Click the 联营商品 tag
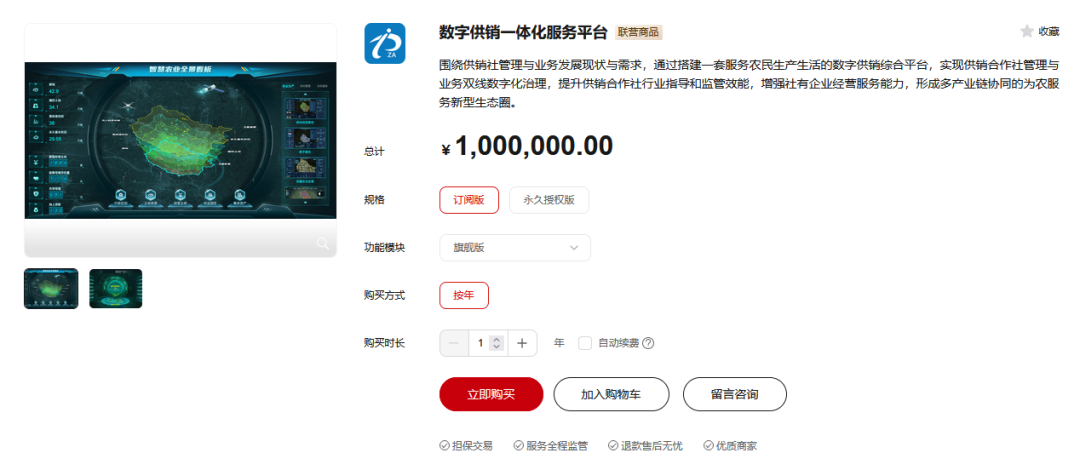Image resolution: width=1080 pixels, height=470 pixels. coord(638,32)
